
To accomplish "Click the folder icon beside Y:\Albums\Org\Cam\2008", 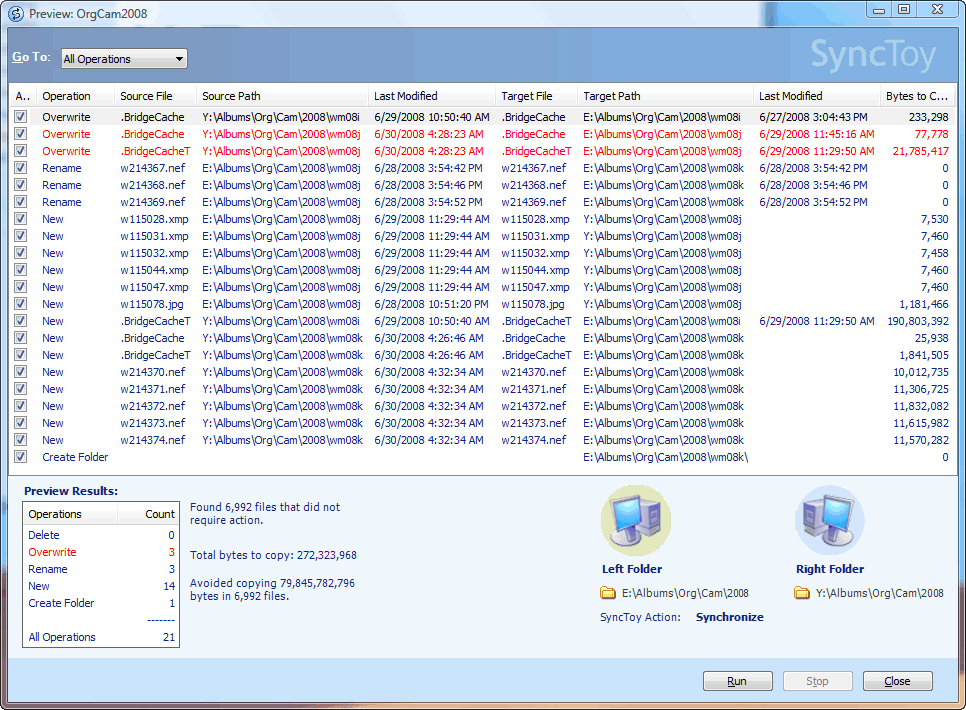I will (802, 593).
